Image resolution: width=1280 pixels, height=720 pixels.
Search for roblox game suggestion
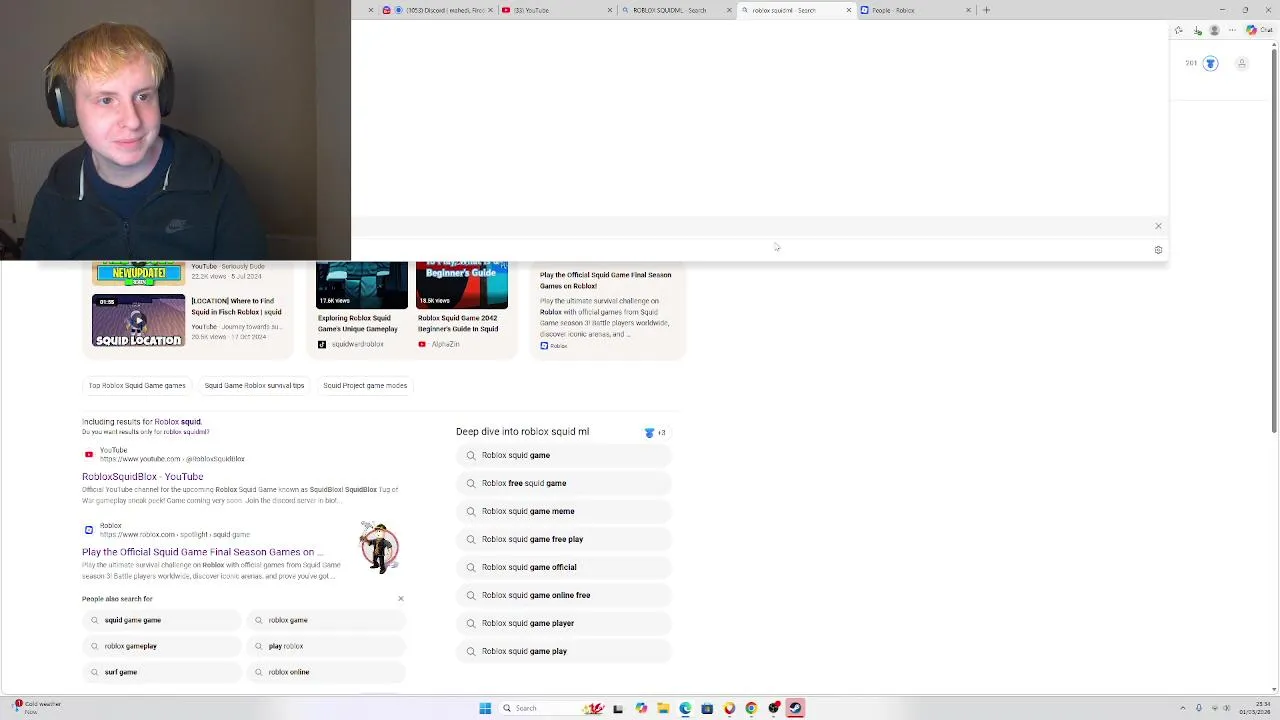(x=327, y=620)
